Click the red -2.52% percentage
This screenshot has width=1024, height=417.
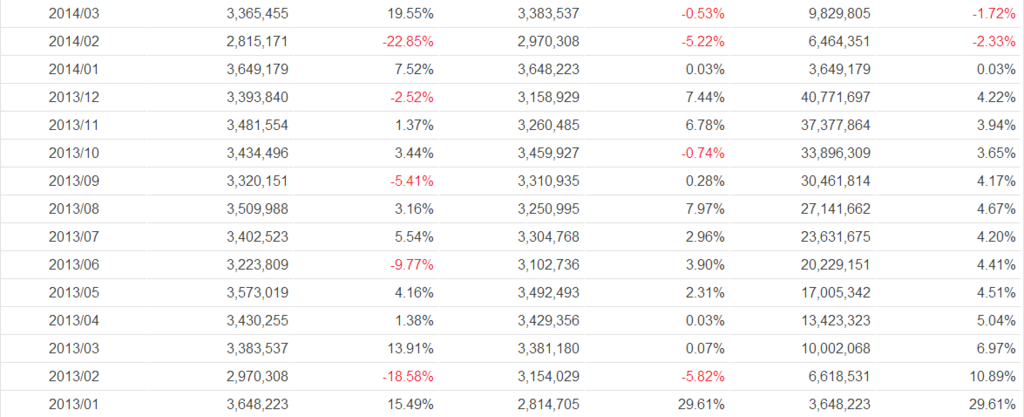click(411, 95)
